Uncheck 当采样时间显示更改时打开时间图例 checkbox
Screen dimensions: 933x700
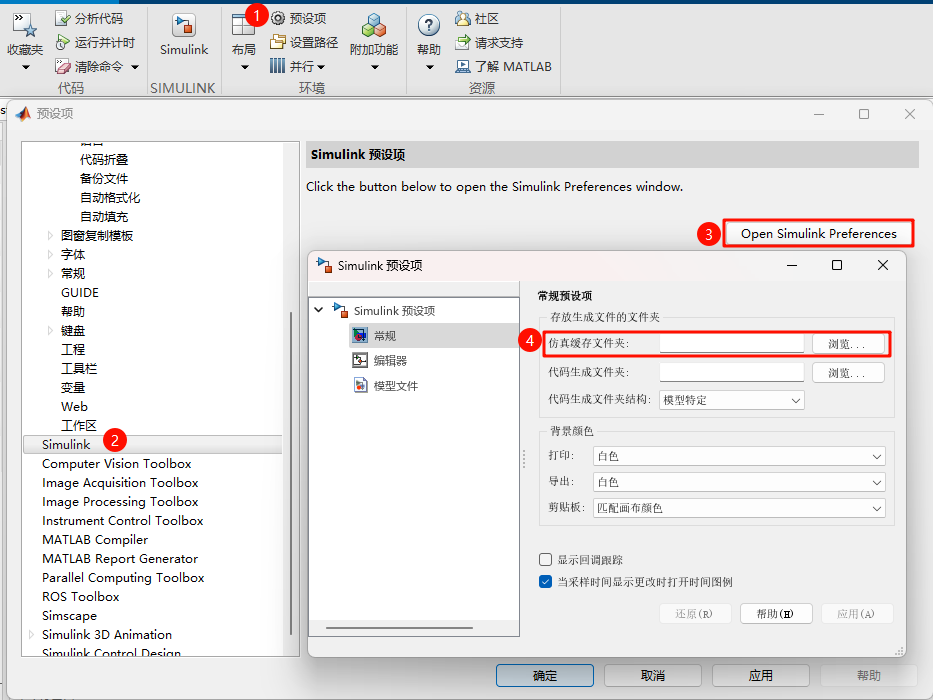click(x=545, y=582)
